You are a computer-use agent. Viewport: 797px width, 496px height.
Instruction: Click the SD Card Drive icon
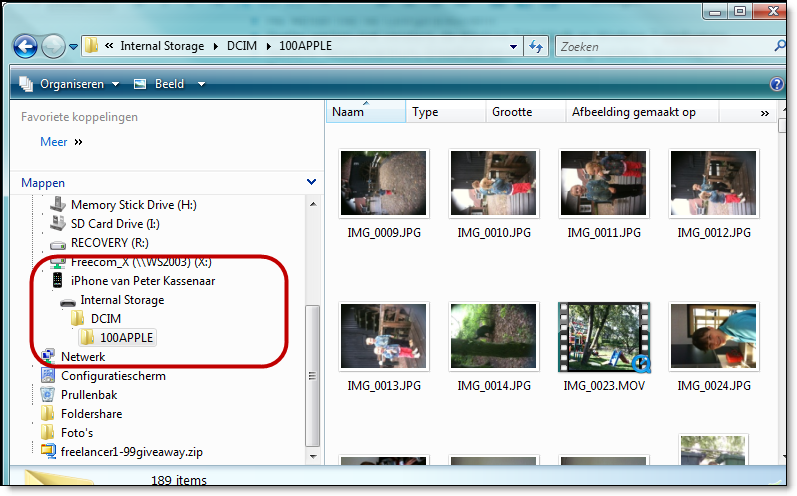[x=58, y=223]
